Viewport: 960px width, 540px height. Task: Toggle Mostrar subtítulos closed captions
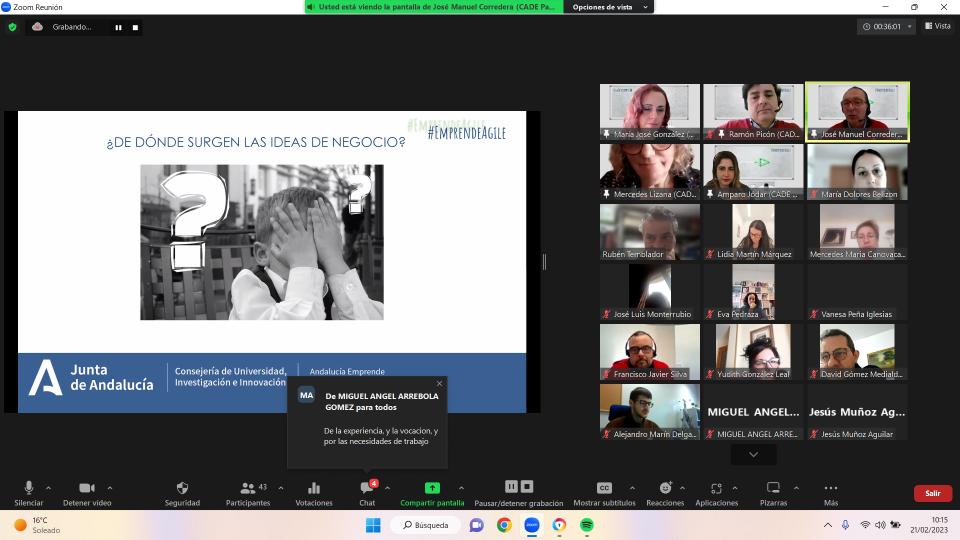604,488
